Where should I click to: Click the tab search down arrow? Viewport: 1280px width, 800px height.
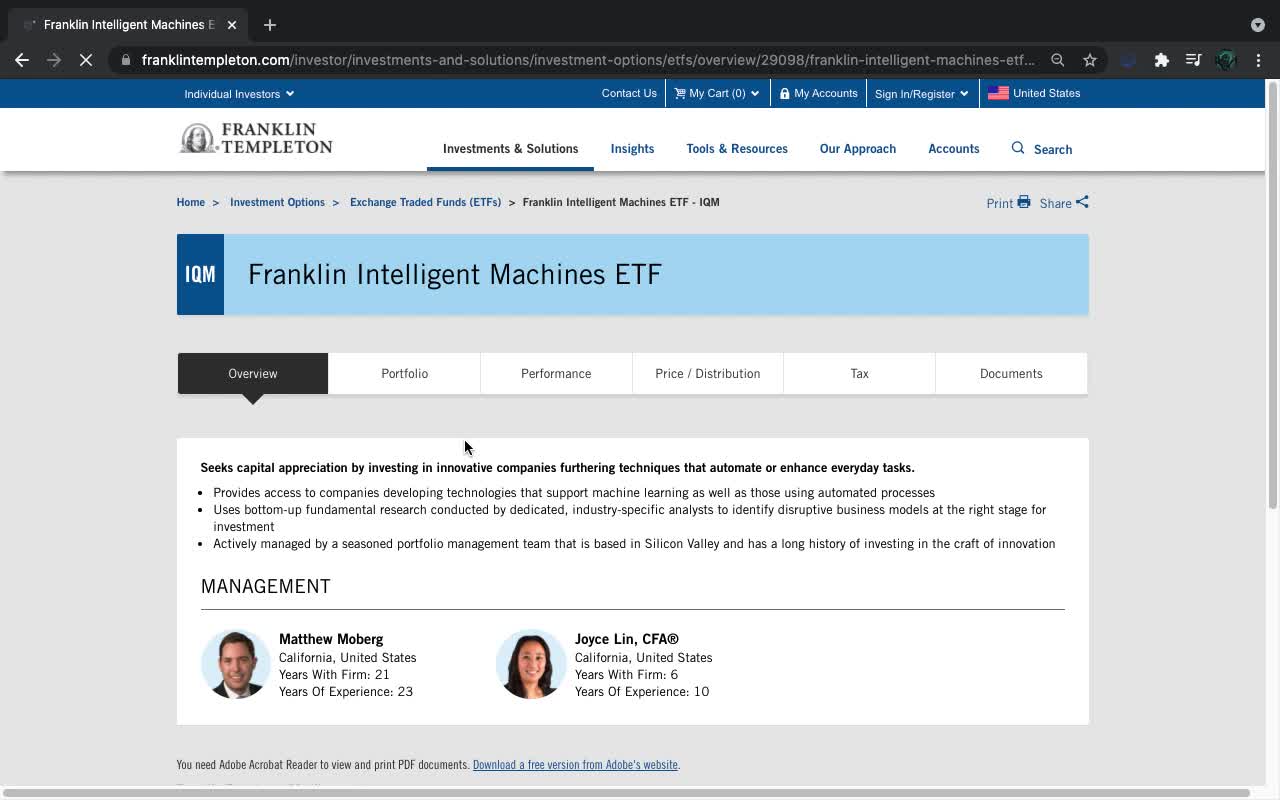point(1257,25)
